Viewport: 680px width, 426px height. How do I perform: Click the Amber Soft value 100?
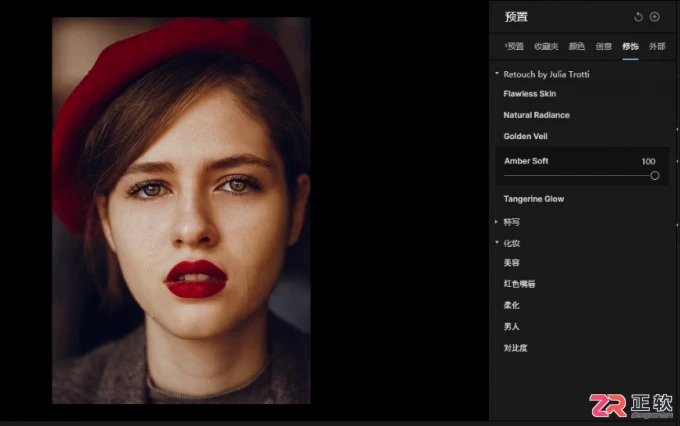tap(648, 161)
